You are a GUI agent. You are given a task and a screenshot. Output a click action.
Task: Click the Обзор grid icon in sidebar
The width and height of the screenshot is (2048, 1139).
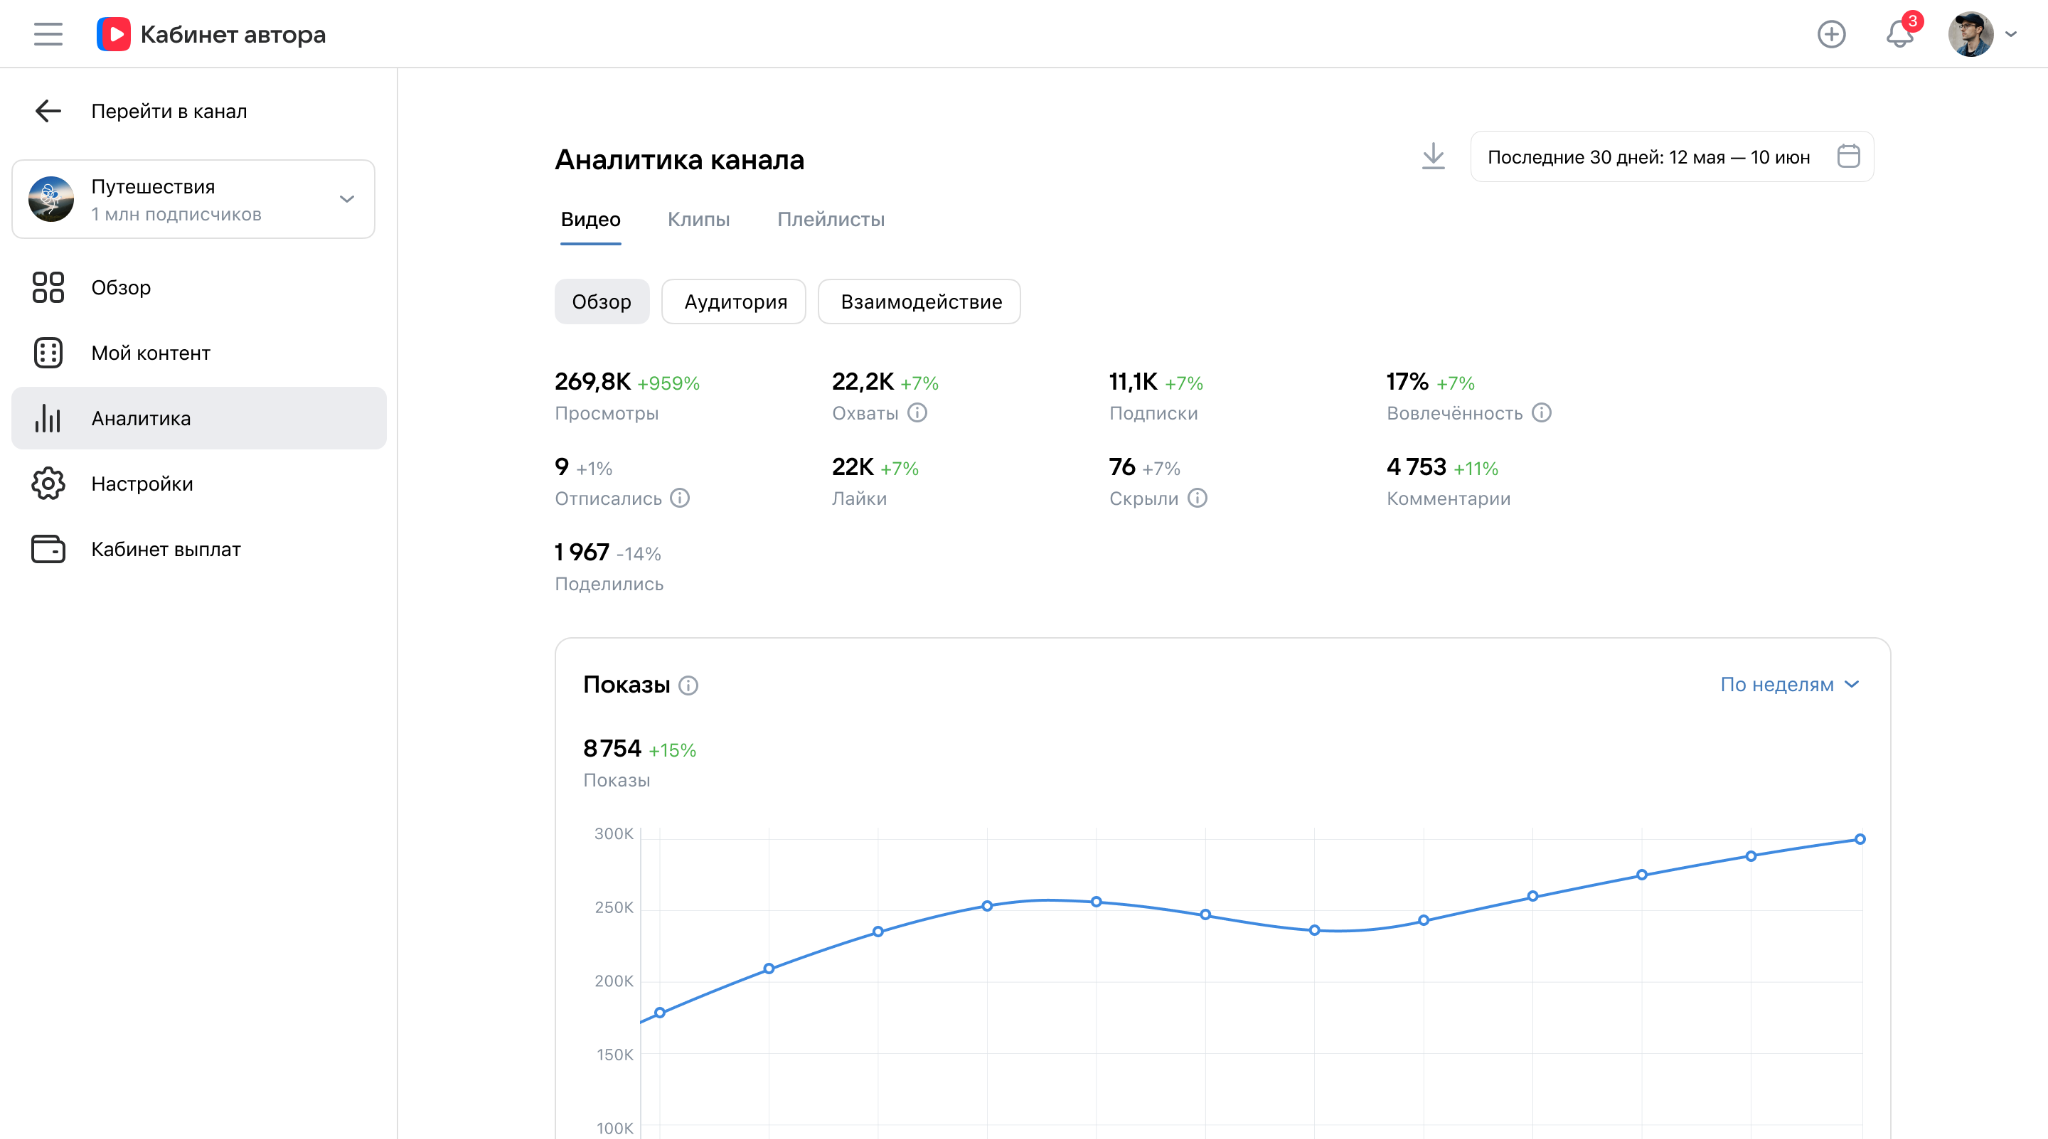[x=48, y=287]
